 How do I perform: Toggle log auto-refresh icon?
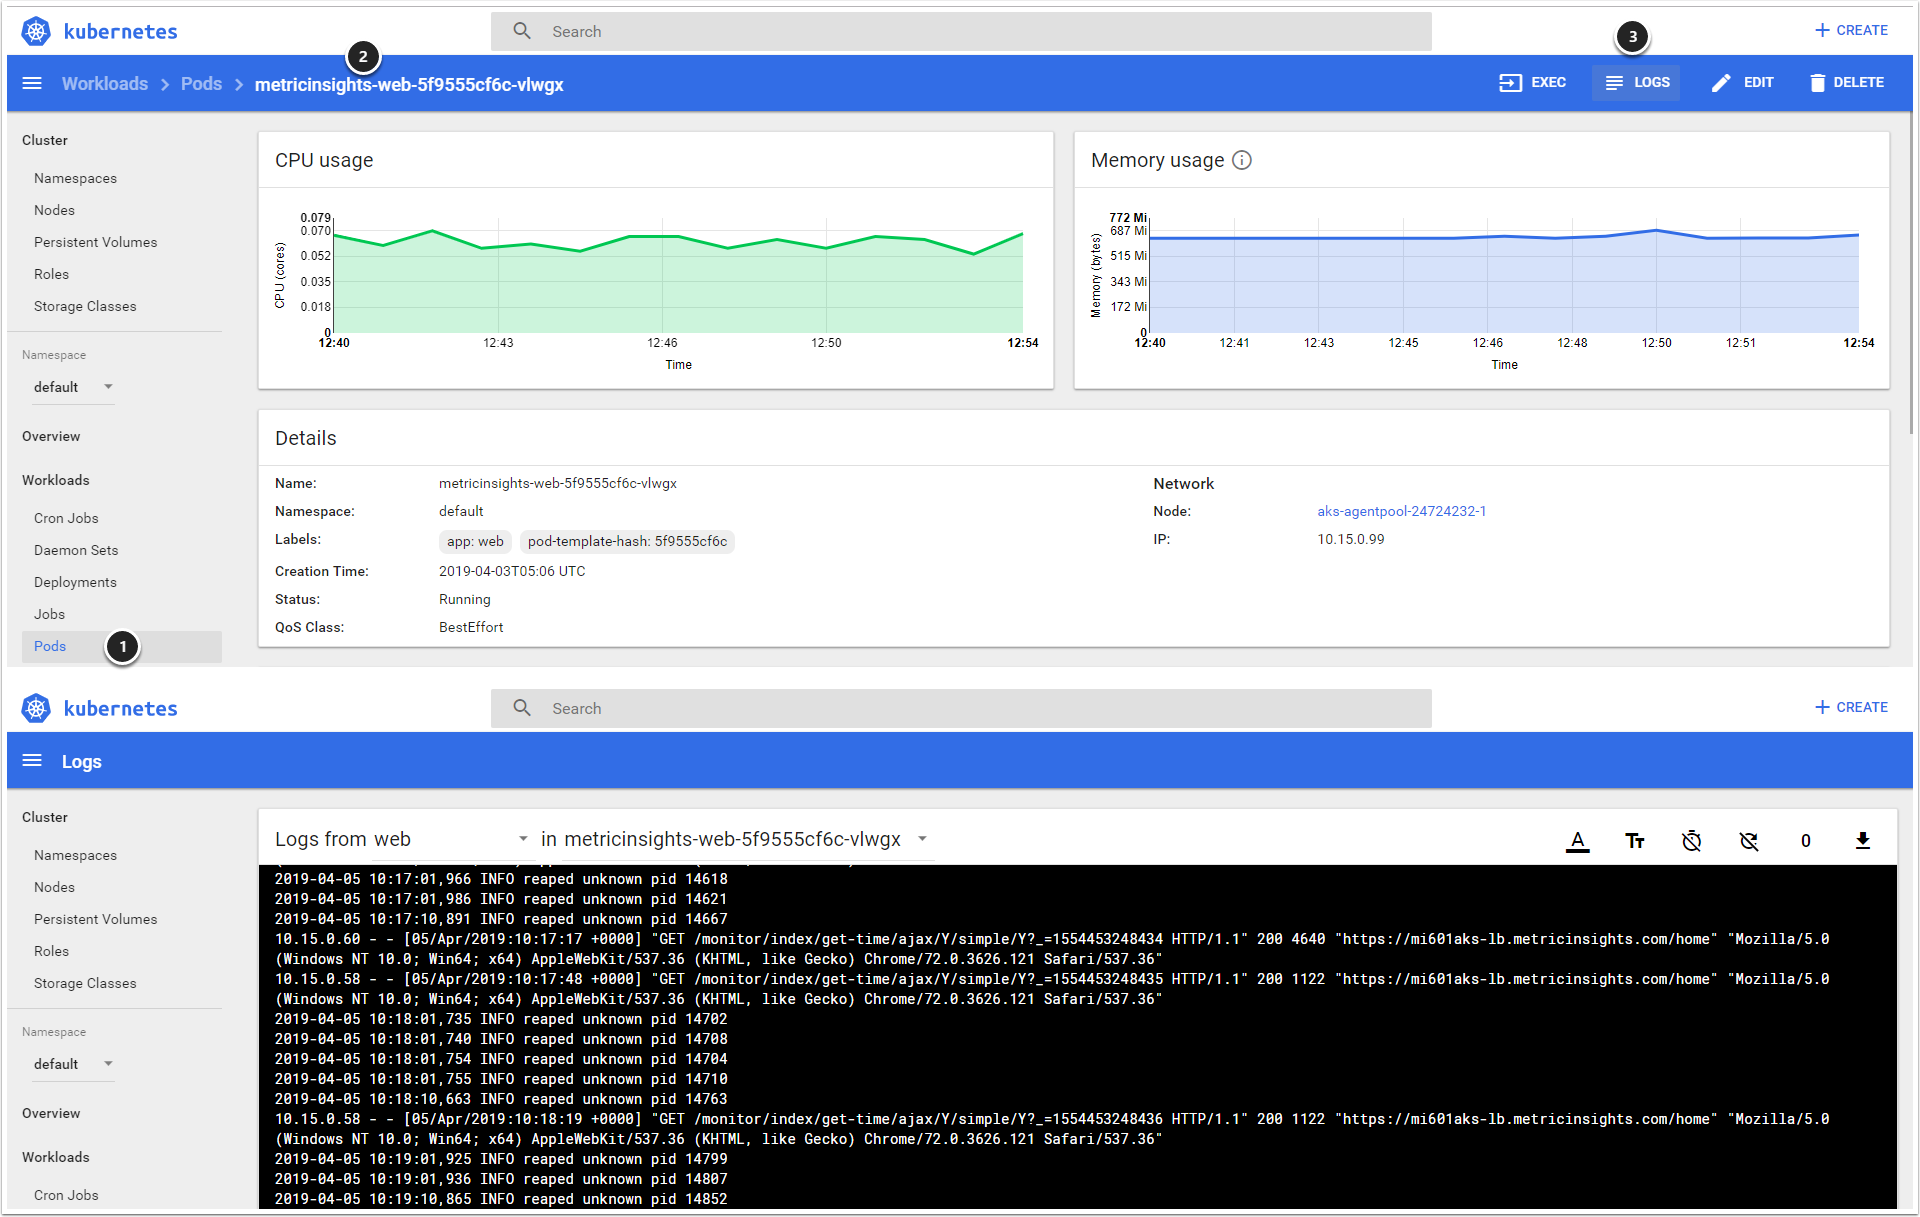1748,841
